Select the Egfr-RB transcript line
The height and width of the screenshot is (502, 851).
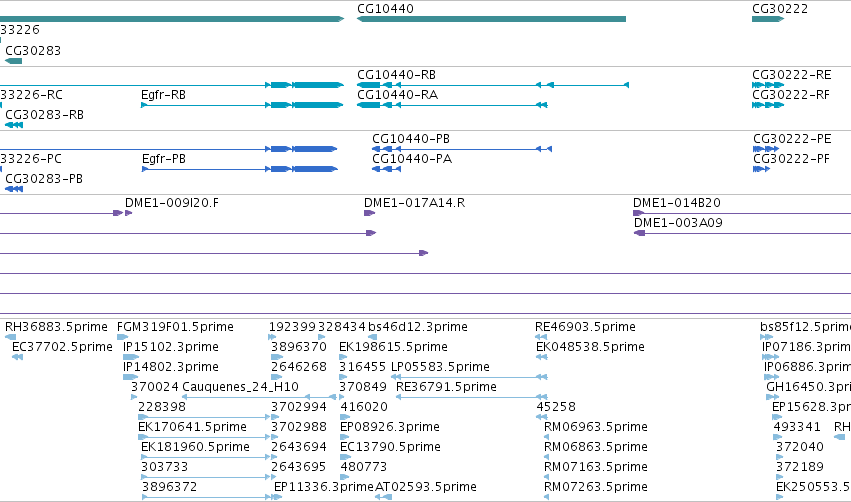(242, 105)
